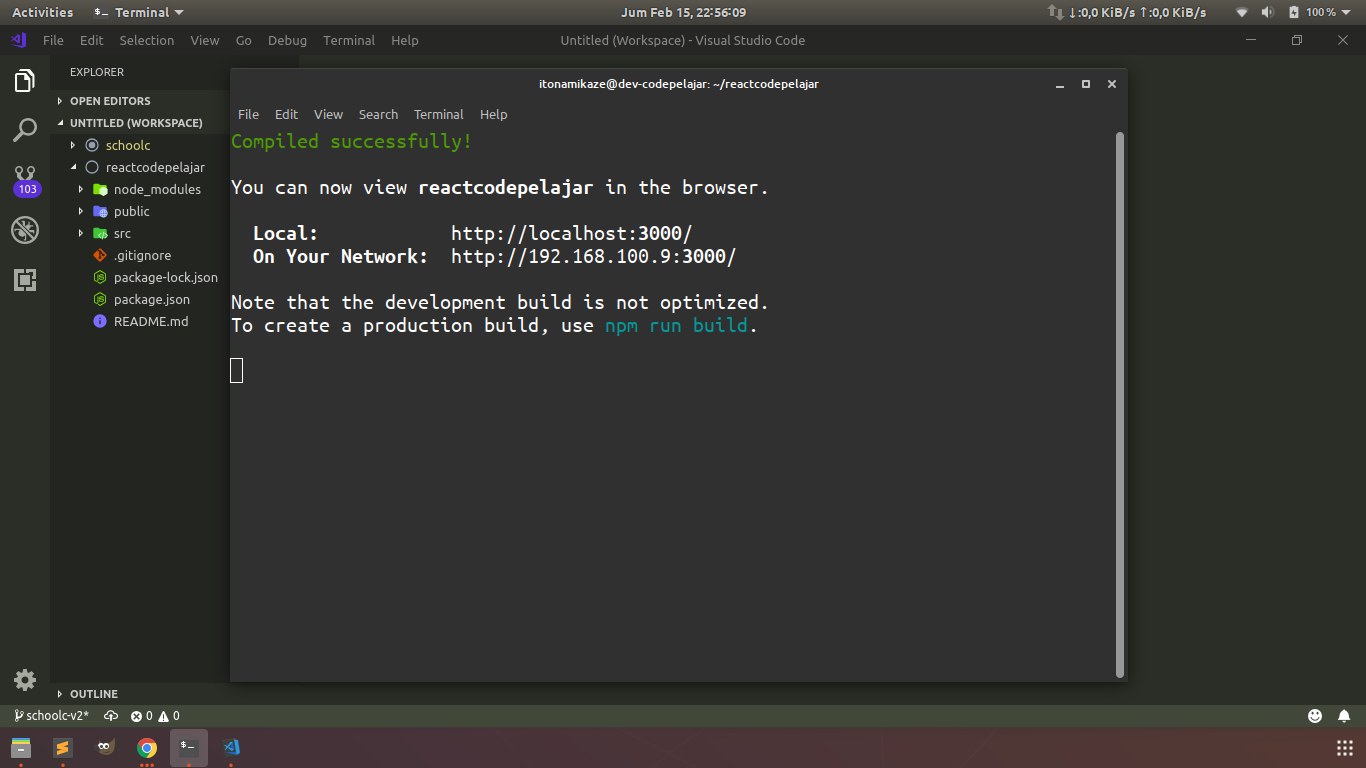Viewport: 1366px width, 768px height.
Task: Show applications grid in the dock
Action: coord(1345,748)
